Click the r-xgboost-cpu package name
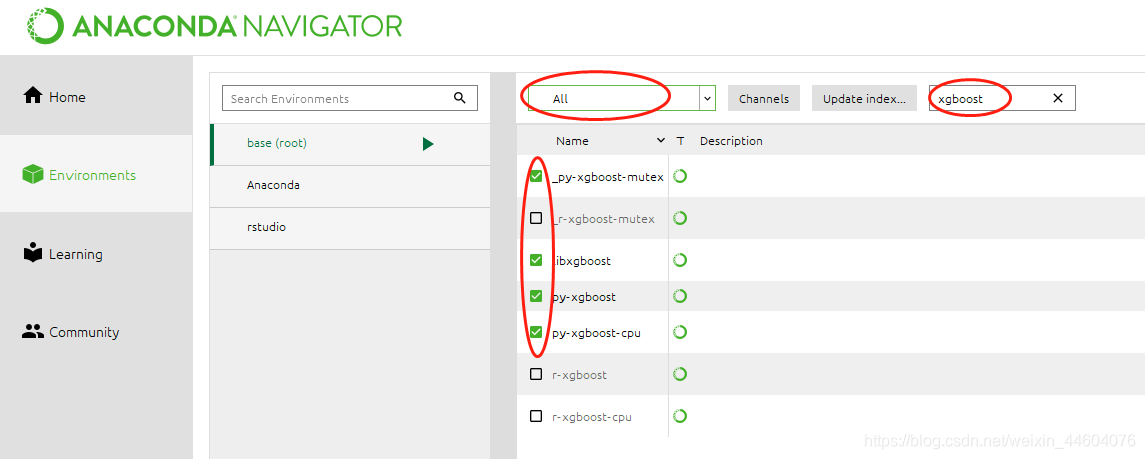This screenshot has height=459, width=1145. tap(592, 417)
